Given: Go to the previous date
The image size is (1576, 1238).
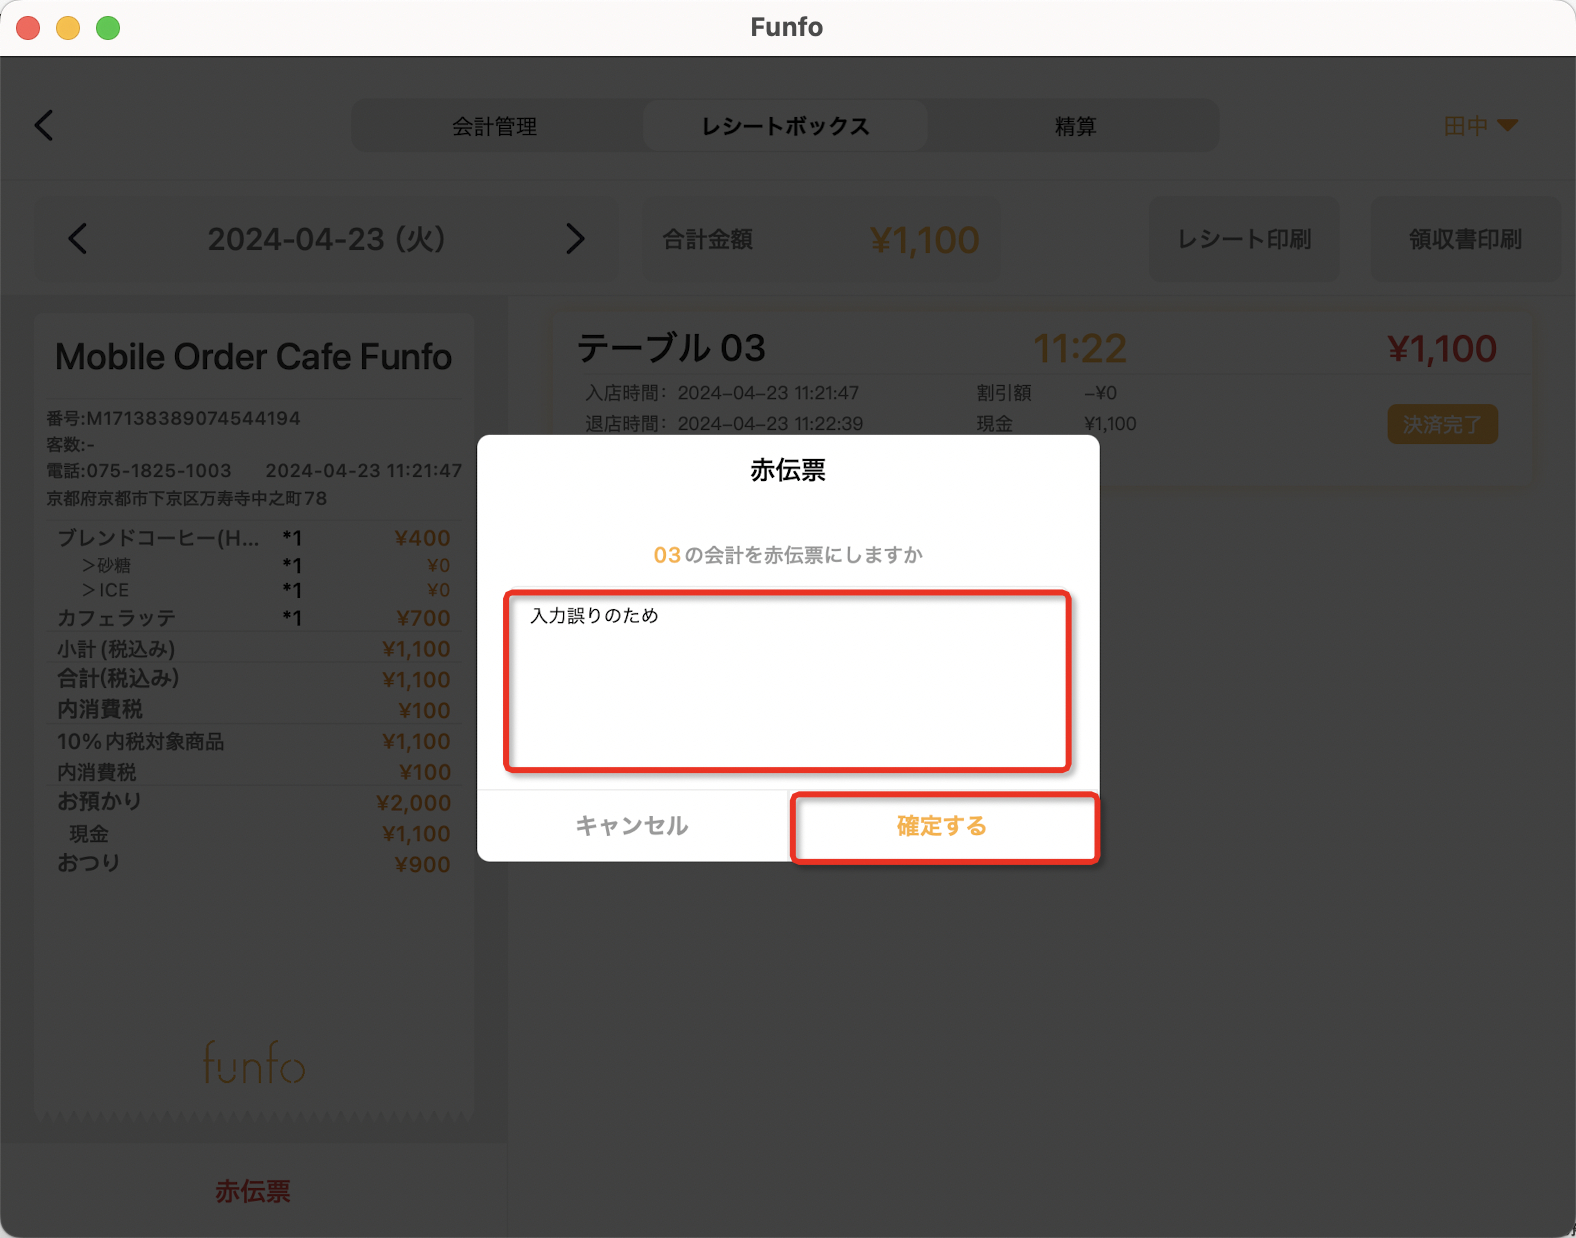Looking at the screenshot, I should point(78,239).
